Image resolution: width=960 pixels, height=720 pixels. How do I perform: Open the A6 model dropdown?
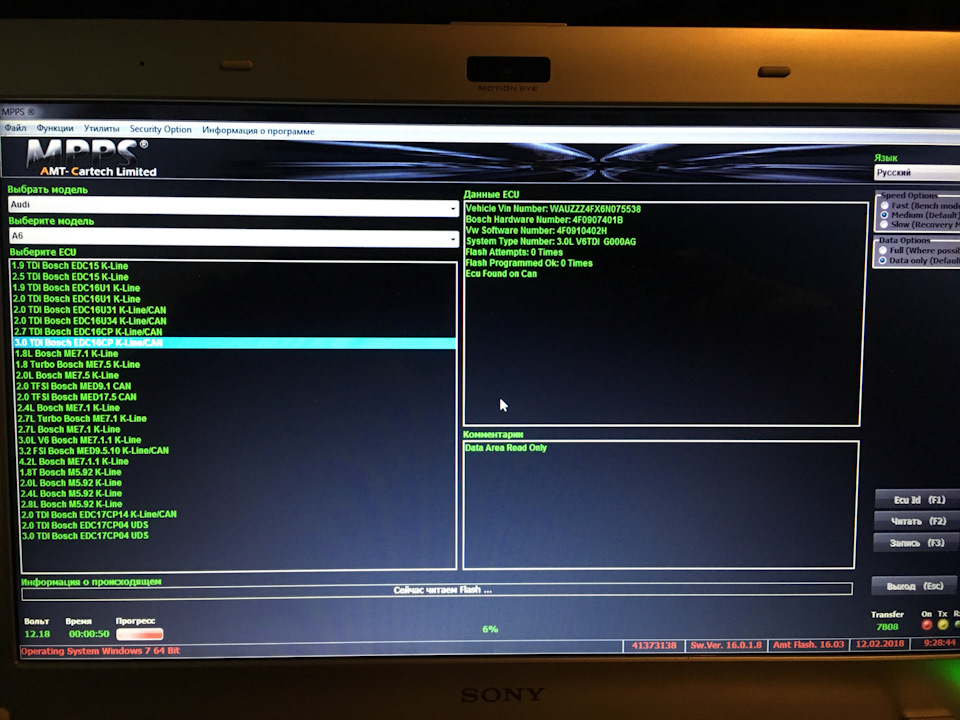tap(234, 237)
